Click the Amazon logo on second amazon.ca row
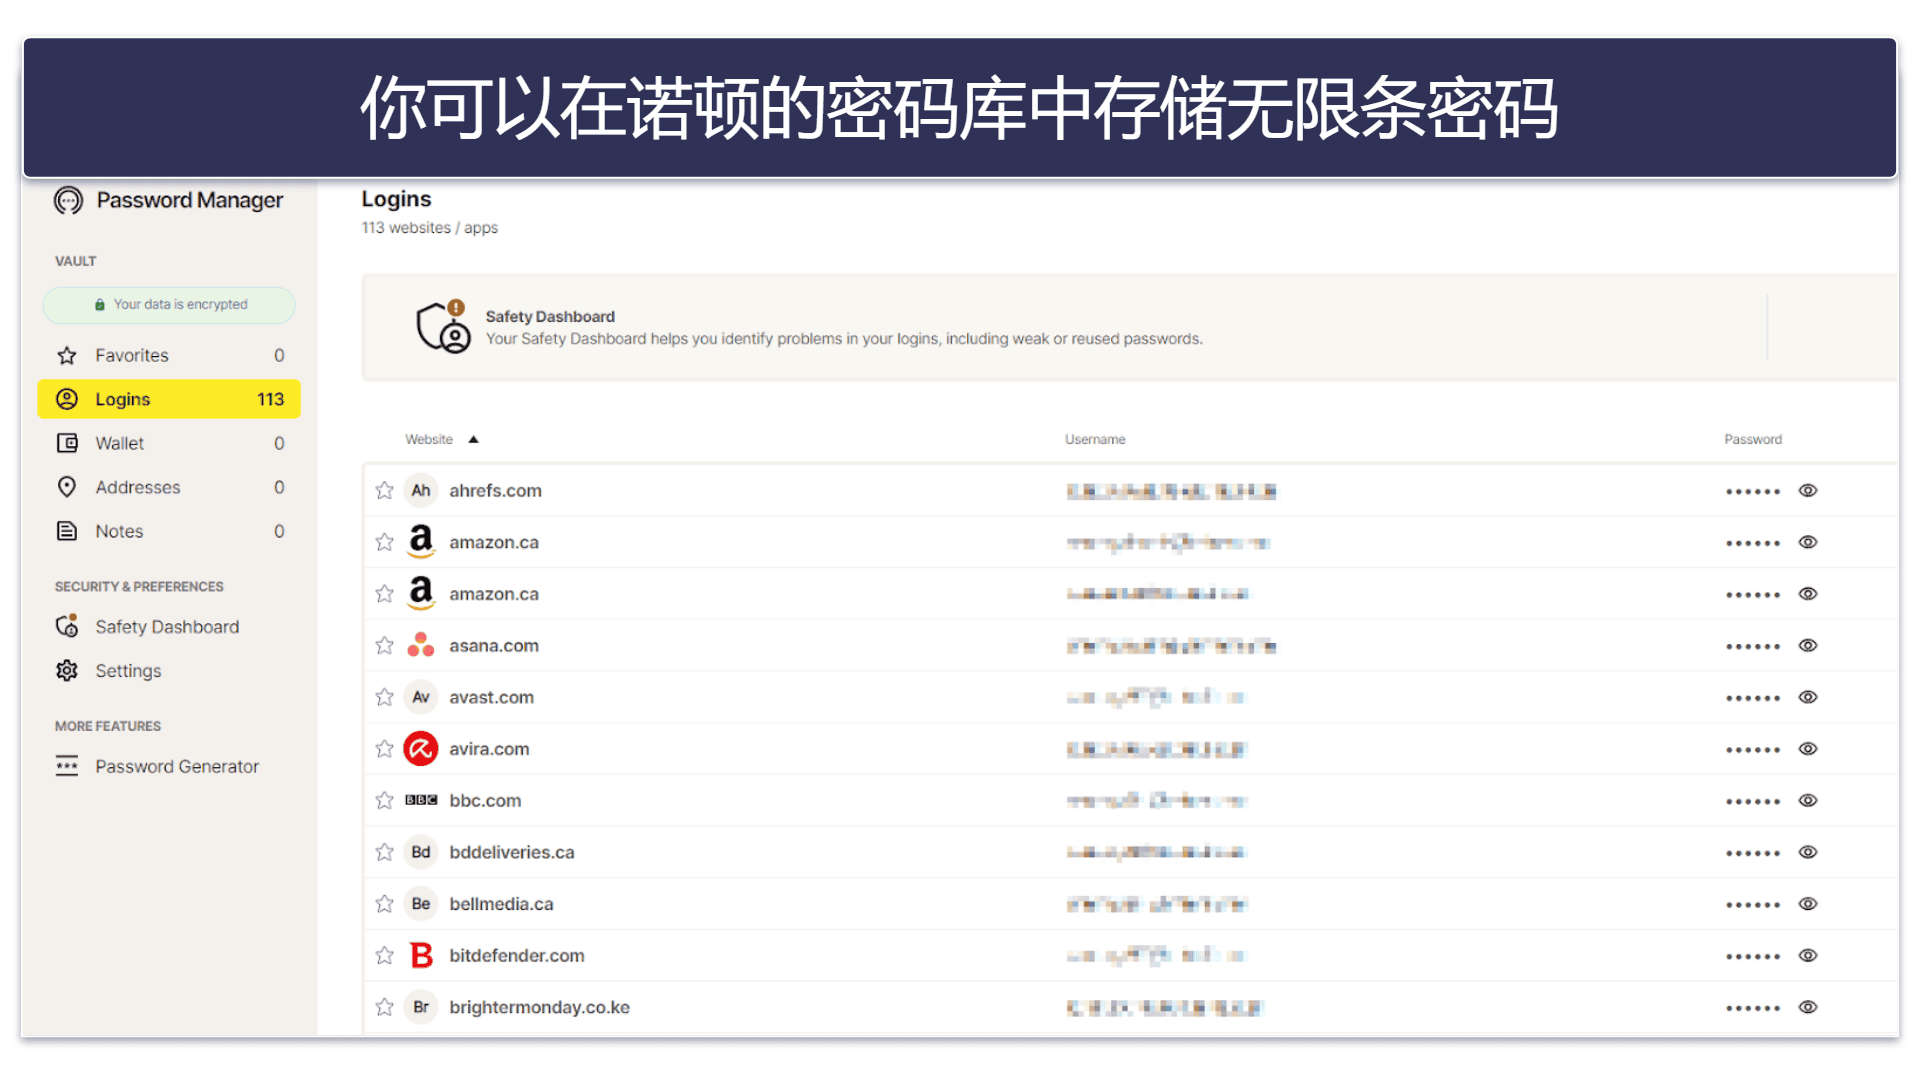This screenshot has height=1079, width=1919. pyautogui.click(x=421, y=594)
